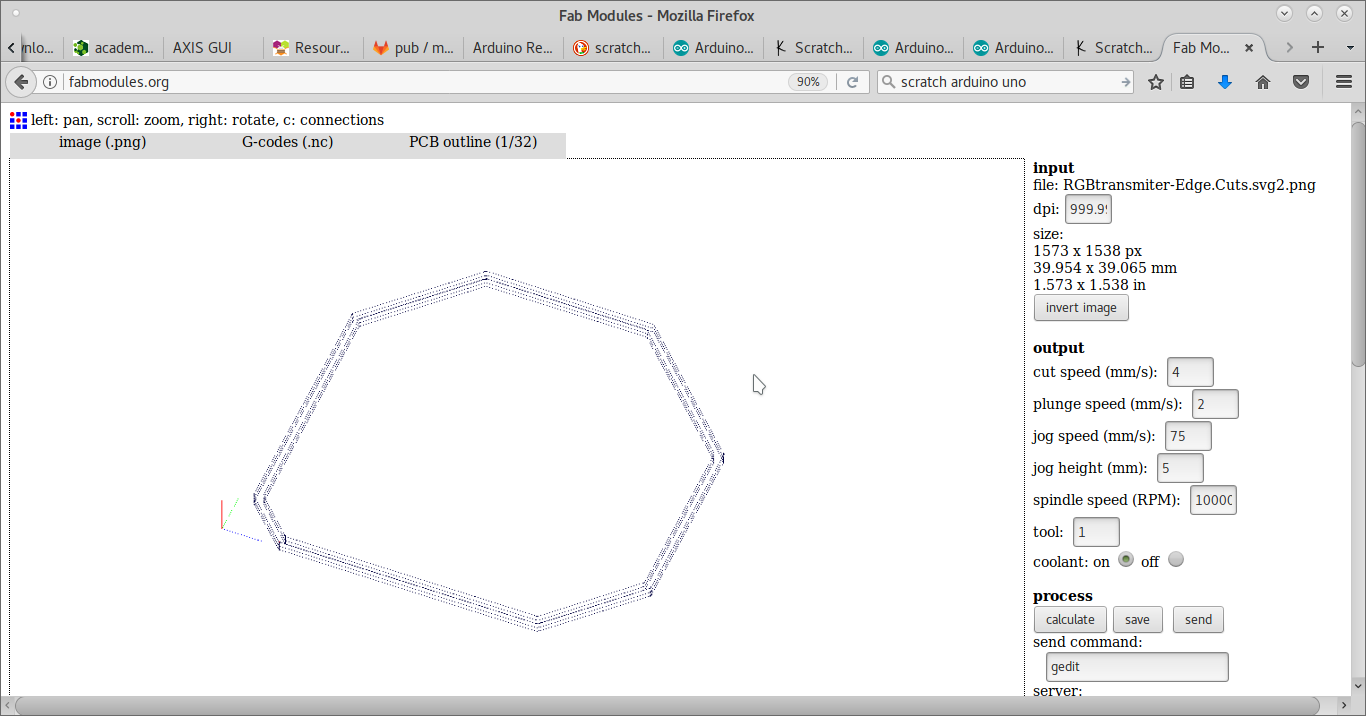Open a new tab with plus icon
This screenshot has height=716, width=1366.
coord(1318,47)
